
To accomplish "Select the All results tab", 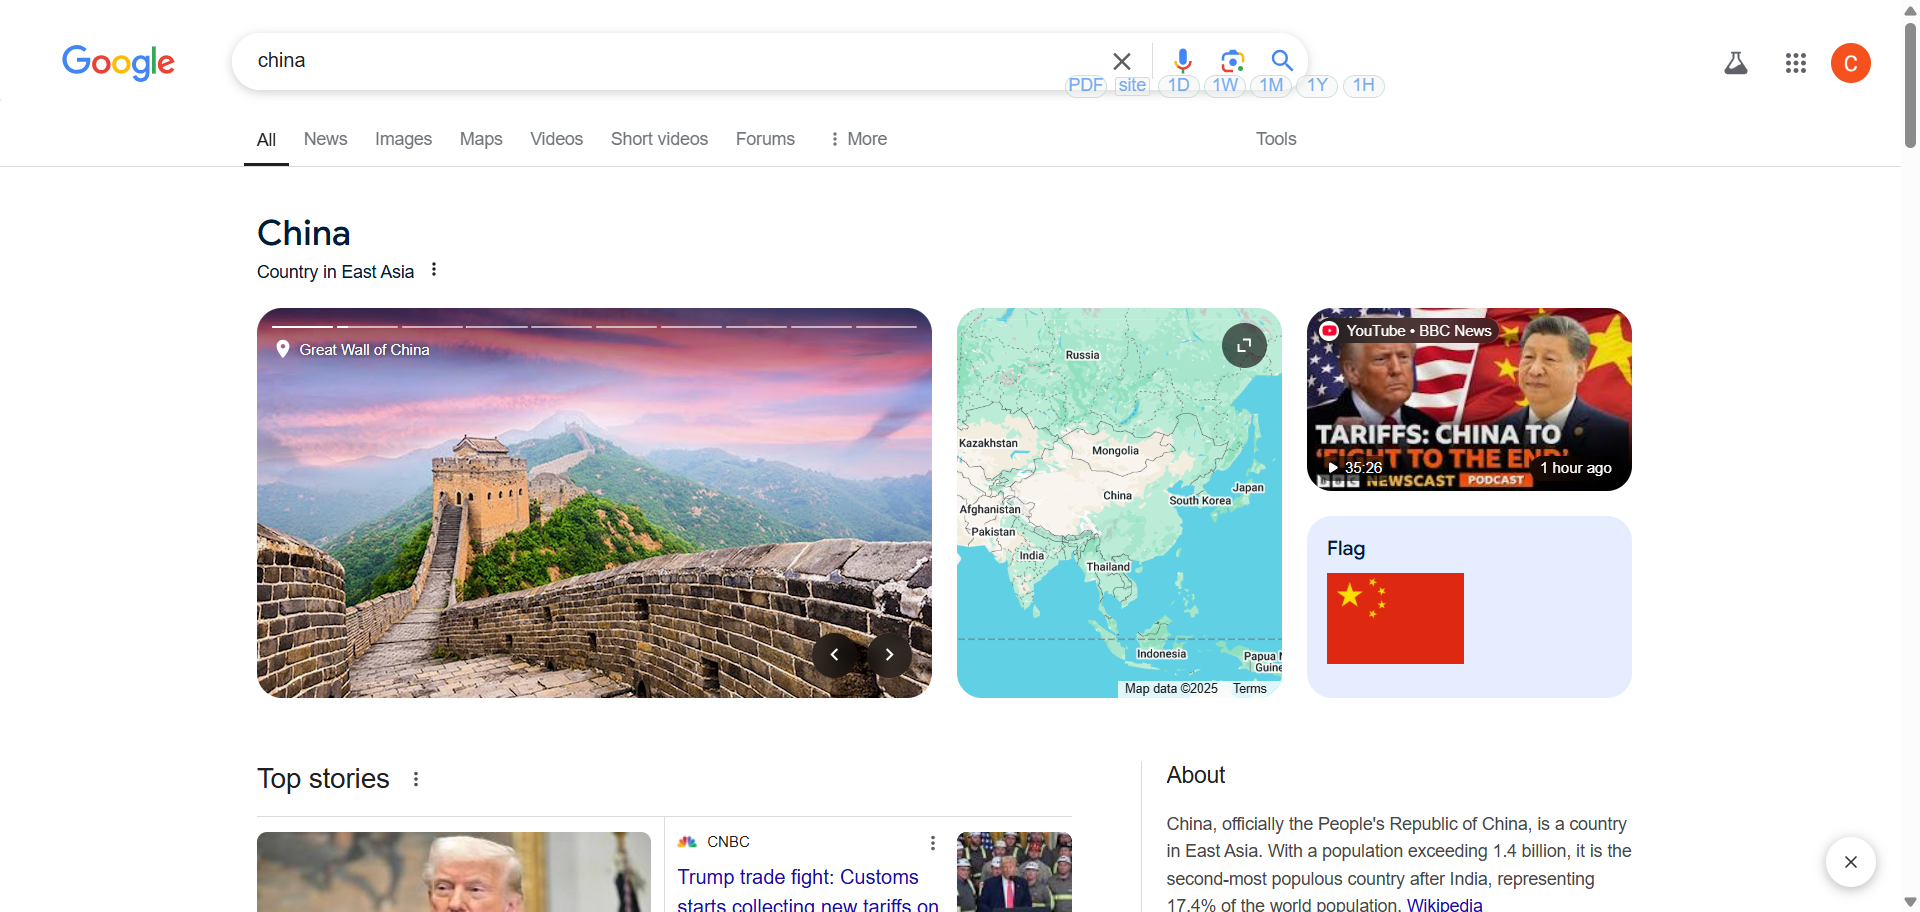I will point(266,140).
